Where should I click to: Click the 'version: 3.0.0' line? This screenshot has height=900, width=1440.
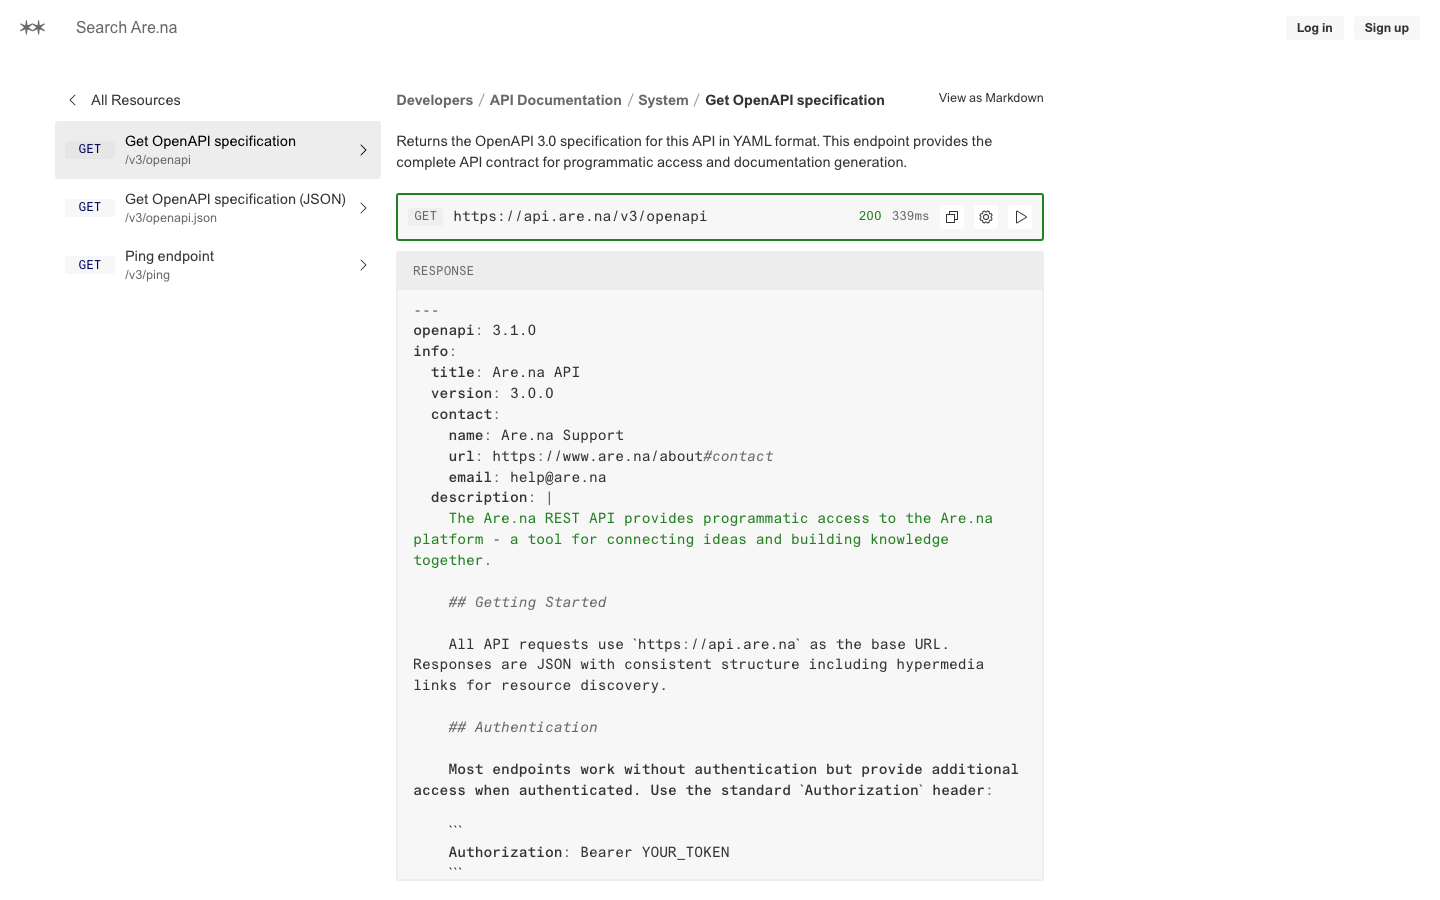pyautogui.click(x=493, y=393)
